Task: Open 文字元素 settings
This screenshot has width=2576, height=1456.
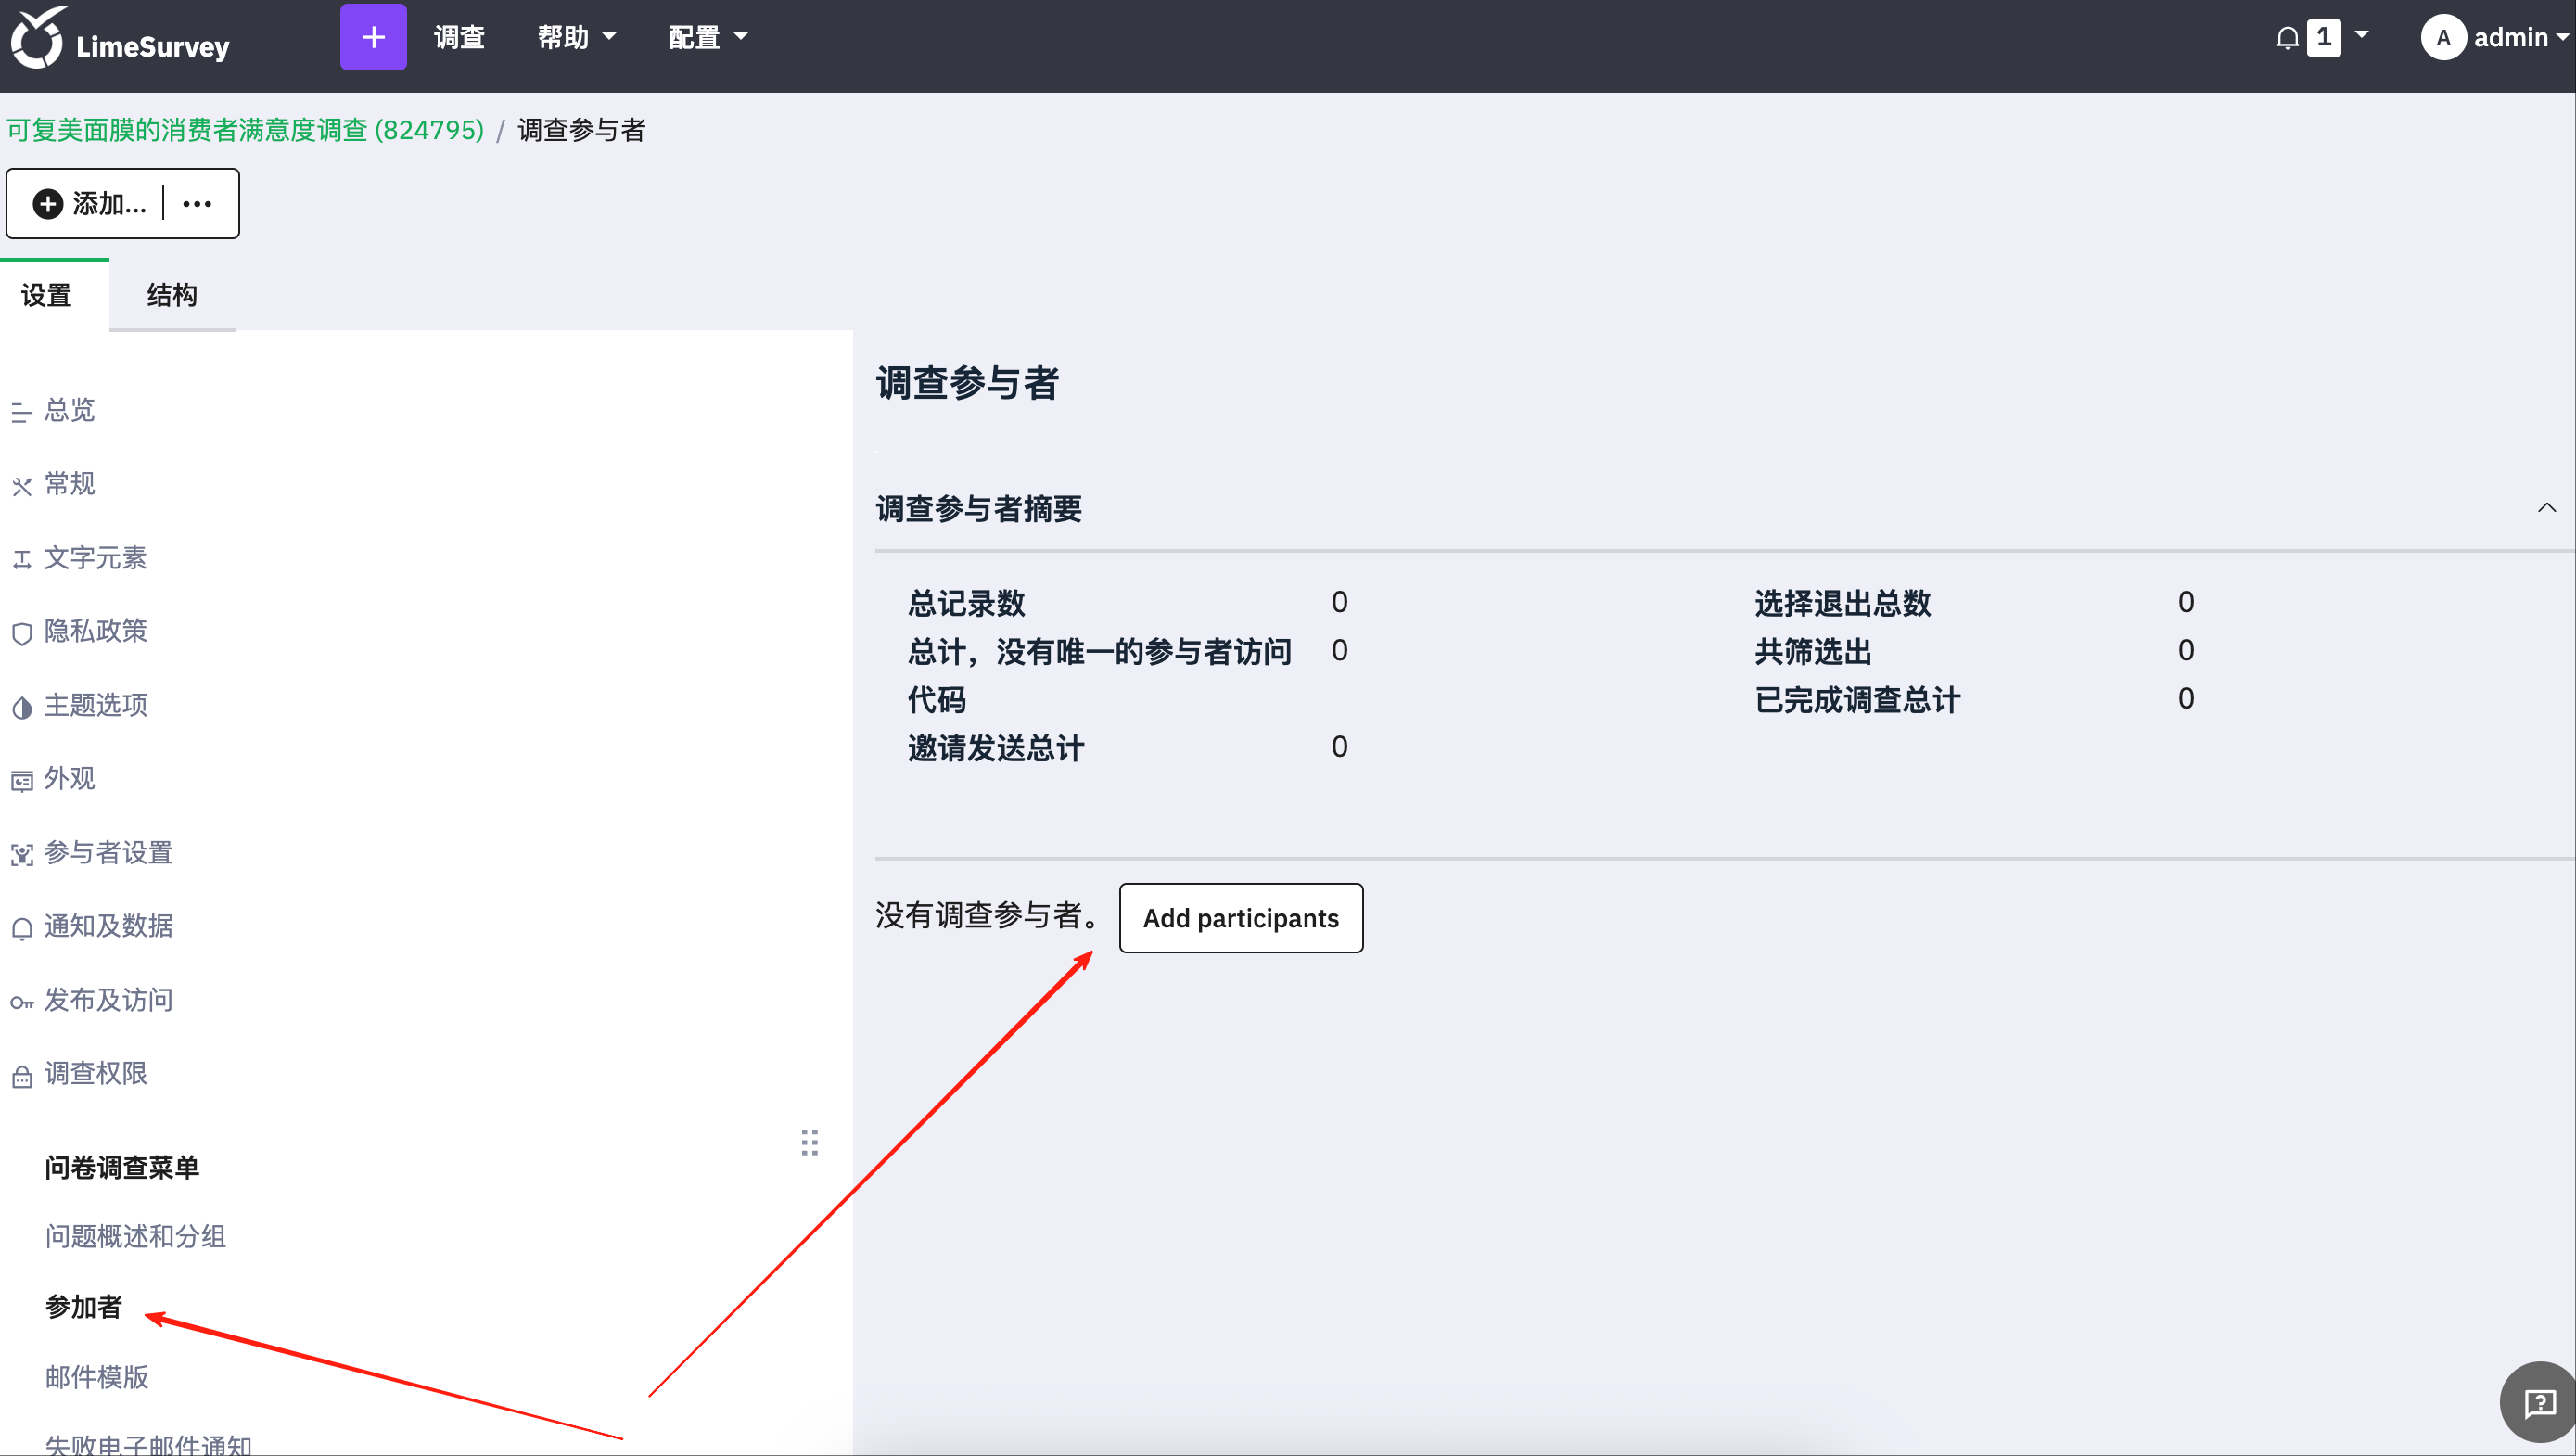Action: point(95,558)
